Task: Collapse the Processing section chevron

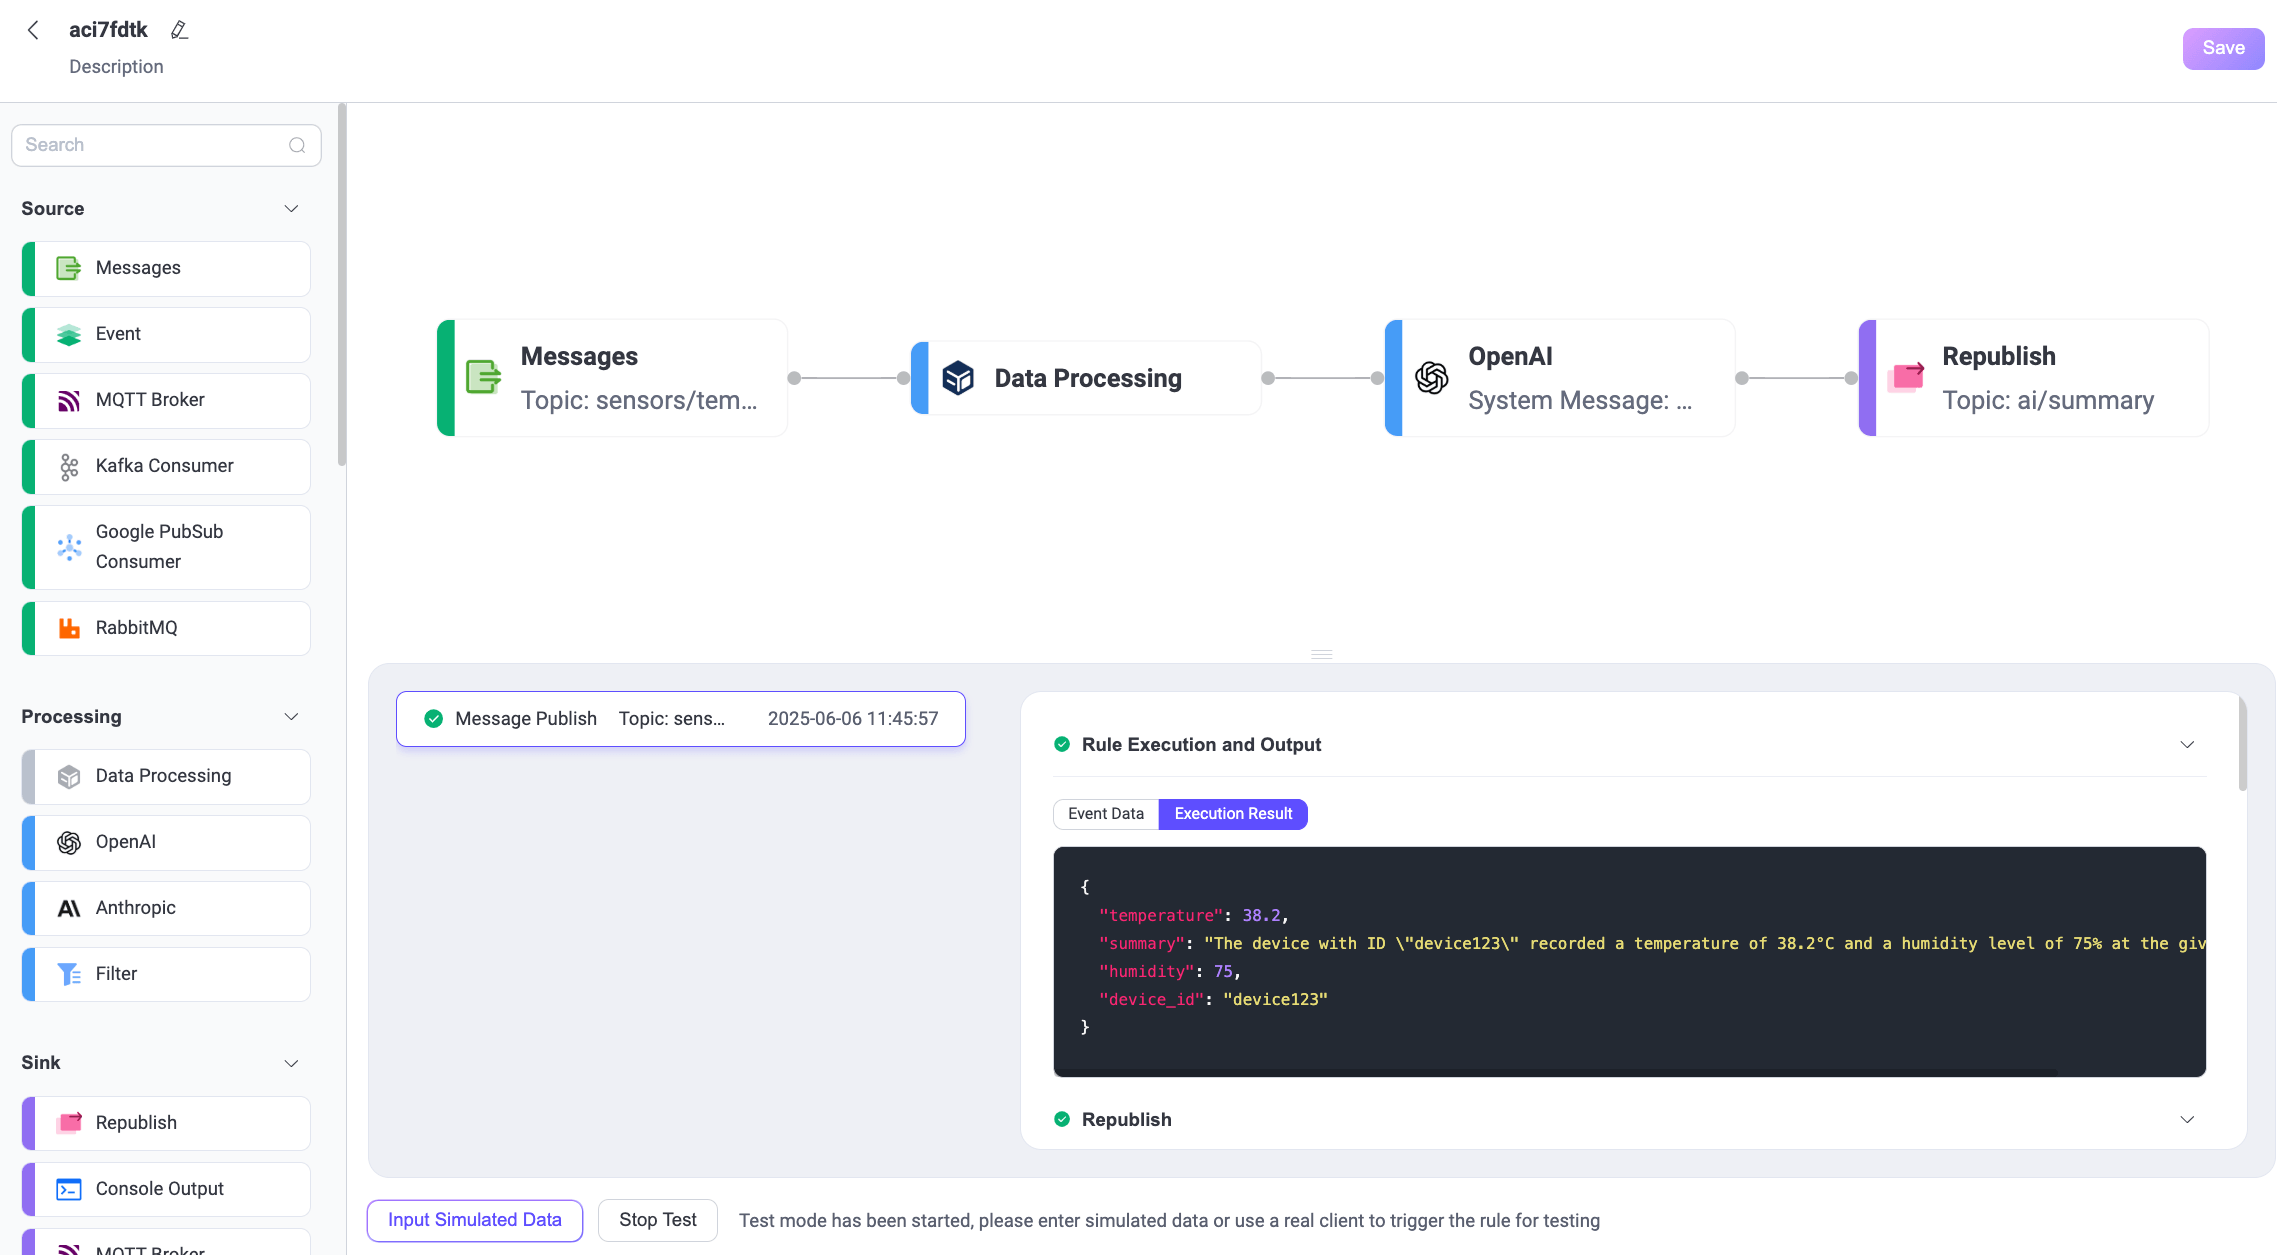Action: pyautogui.click(x=291, y=717)
